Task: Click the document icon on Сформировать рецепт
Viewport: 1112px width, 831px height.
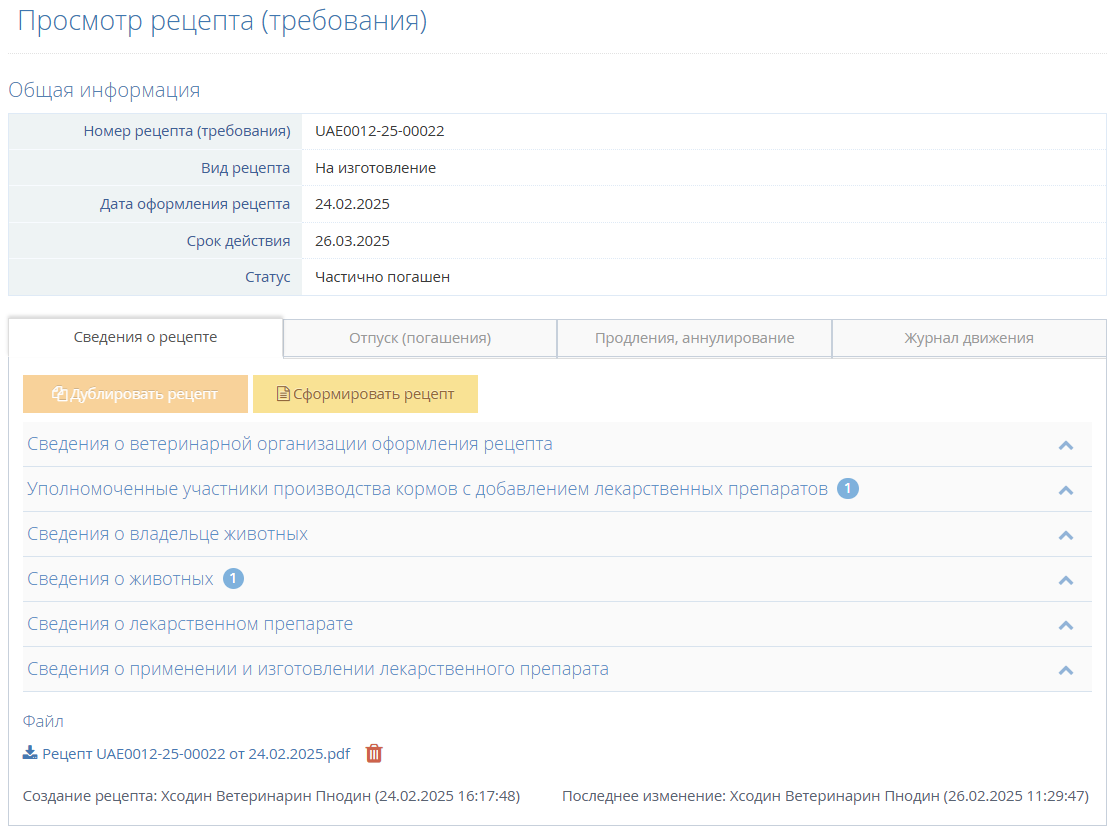Action: 283,394
